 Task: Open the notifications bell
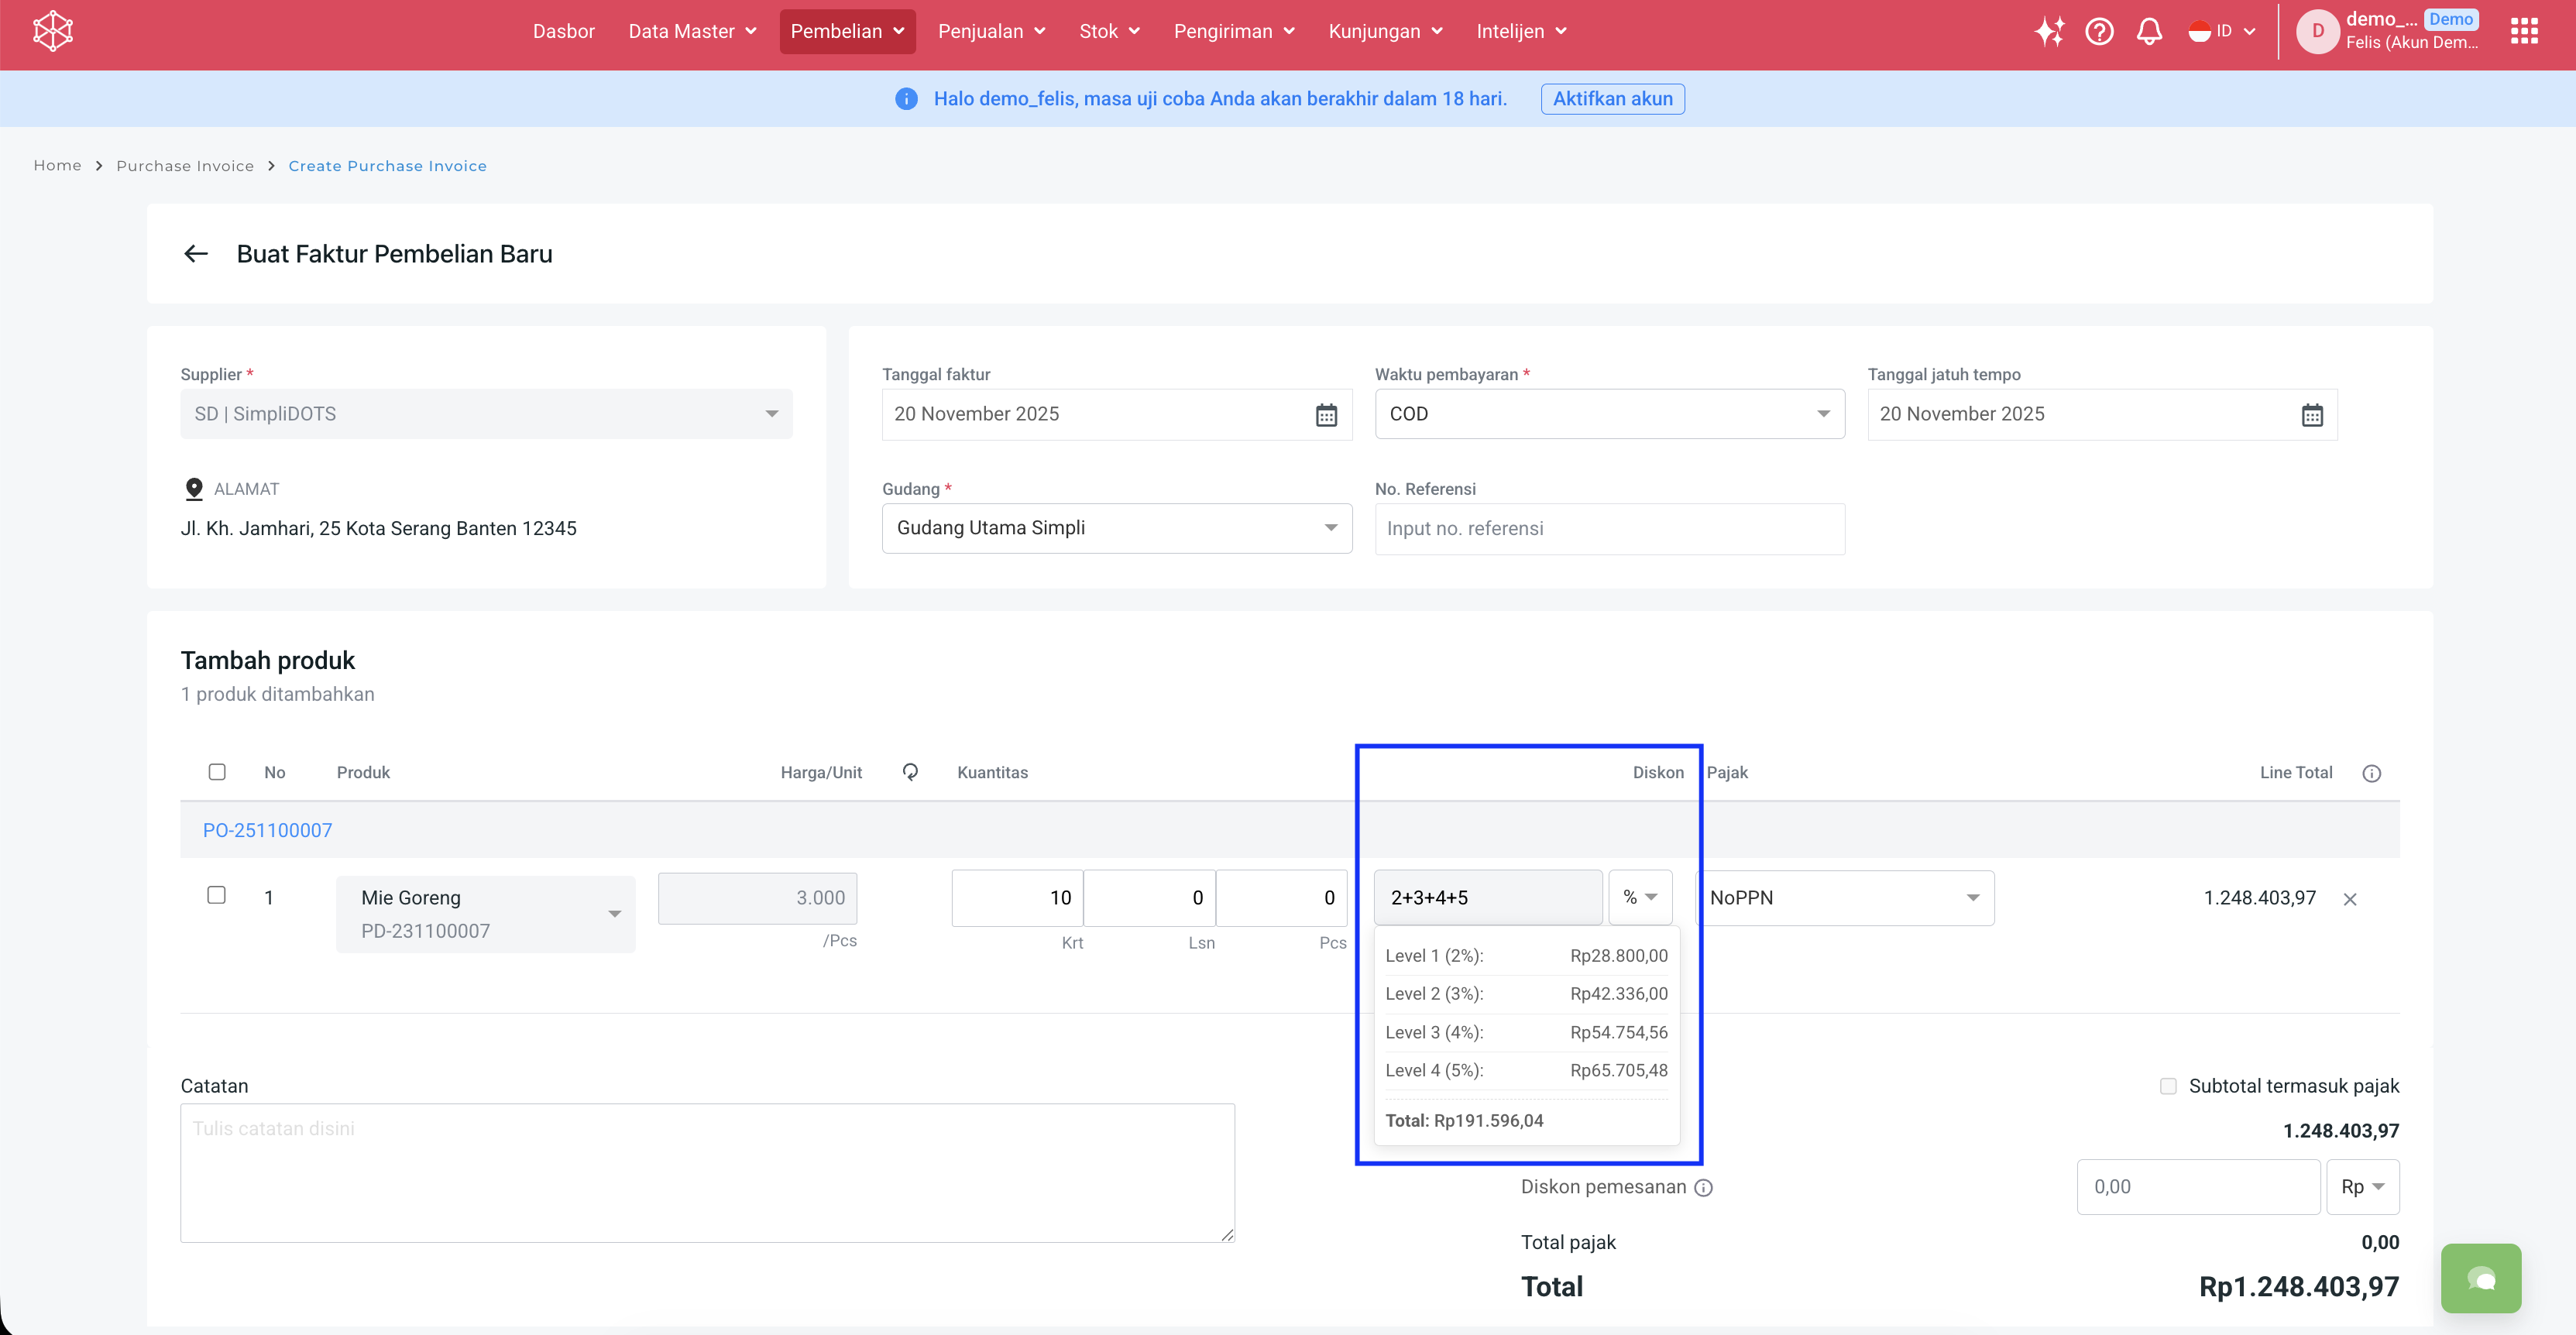tap(2149, 32)
